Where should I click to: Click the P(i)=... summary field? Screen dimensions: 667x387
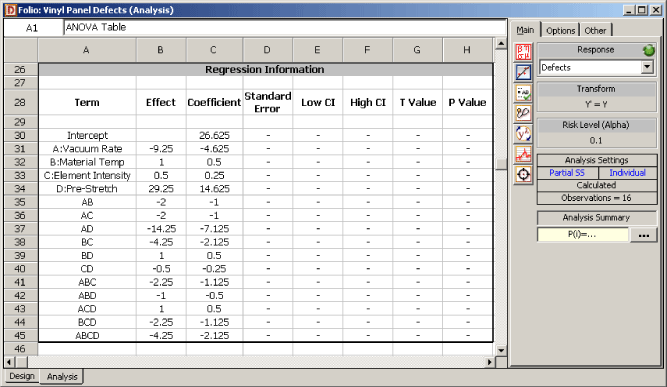click(582, 234)
